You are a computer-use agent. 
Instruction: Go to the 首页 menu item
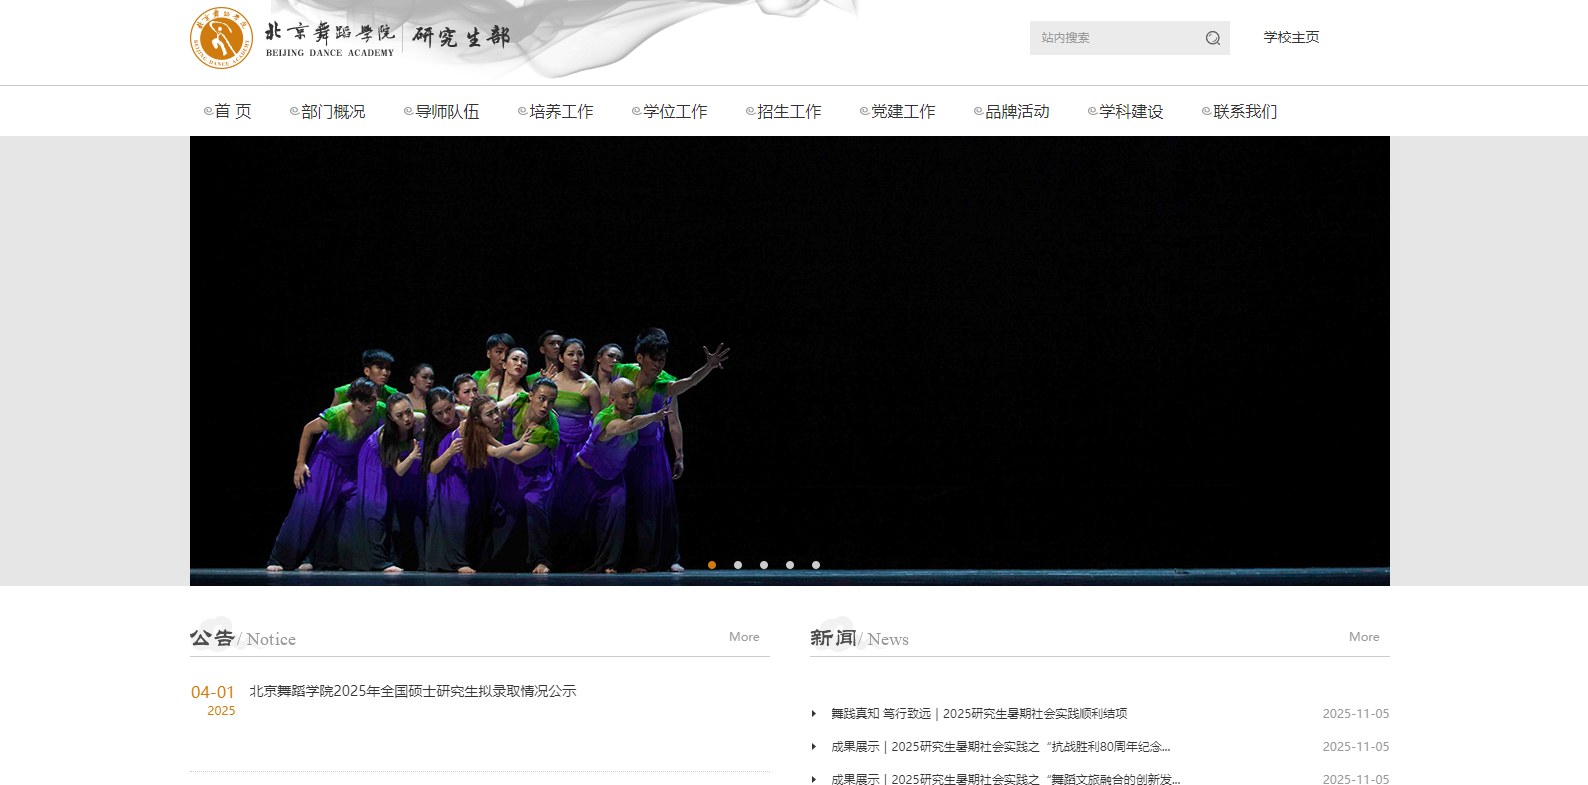tap(232, 111)
